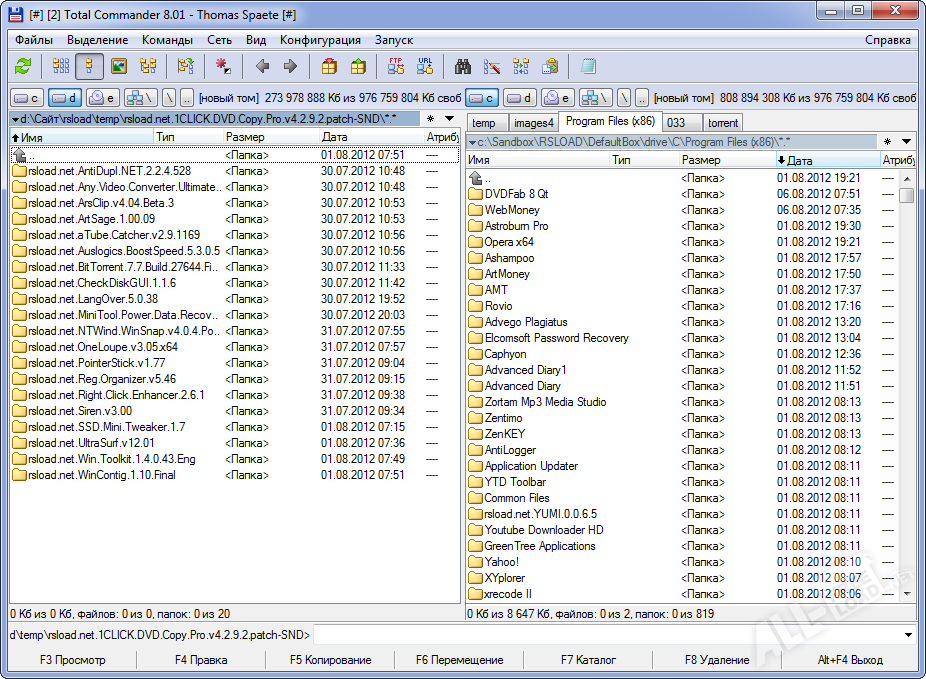Open the notepad icon in toolbar
The image size is (926, 679).
coord(588,67)
